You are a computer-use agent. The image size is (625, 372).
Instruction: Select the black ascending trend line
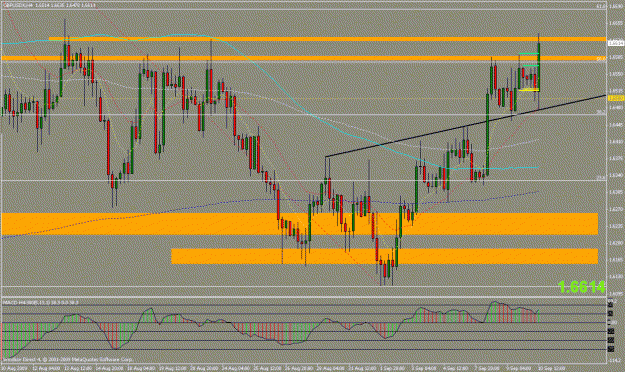click(x=465, y=126)
